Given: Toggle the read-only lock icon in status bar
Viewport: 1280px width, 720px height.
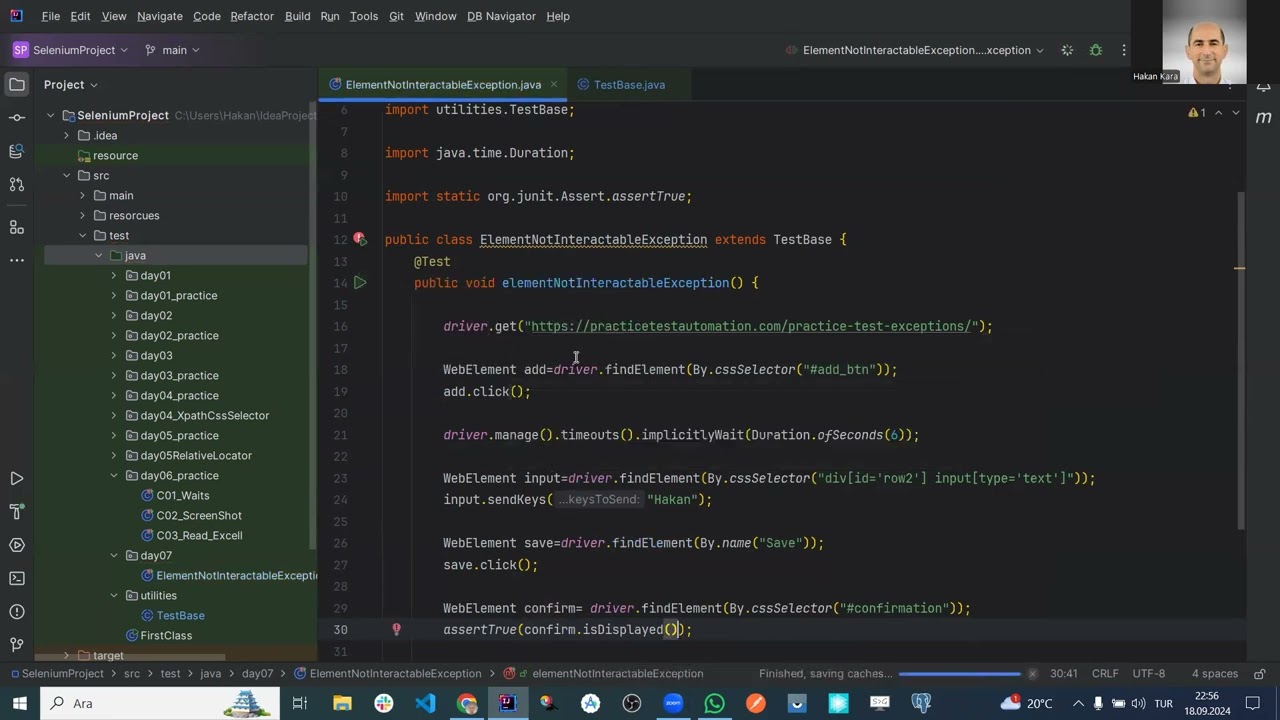Looking at the screenshot, I should (x=1260, y=673).
